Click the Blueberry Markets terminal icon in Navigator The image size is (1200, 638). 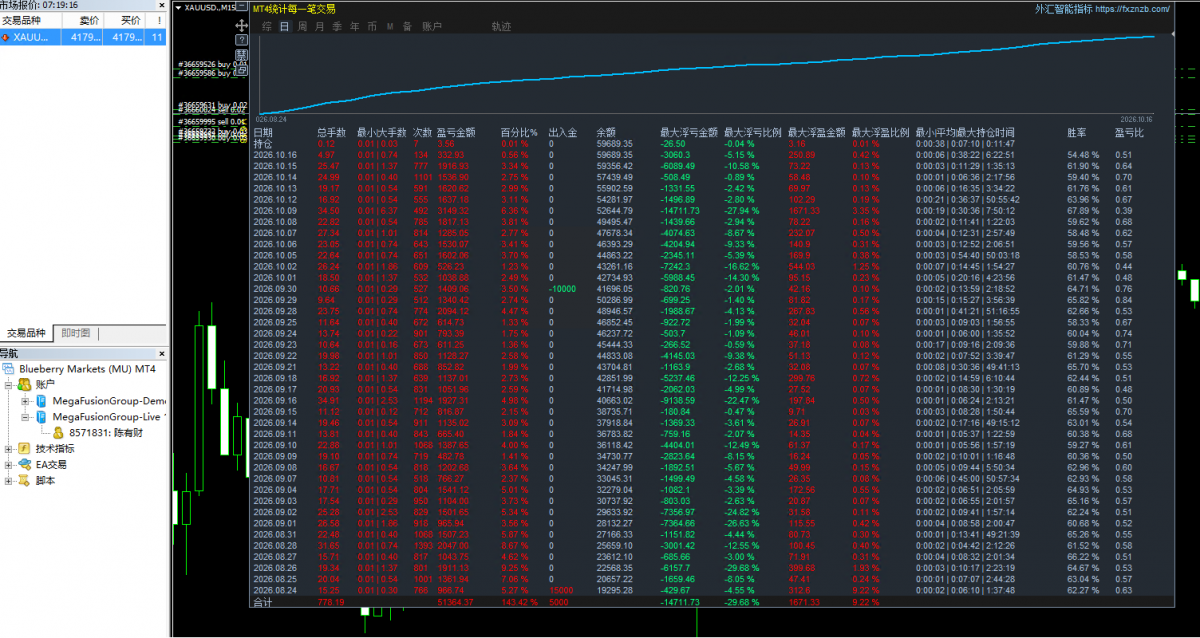(9, 369)
